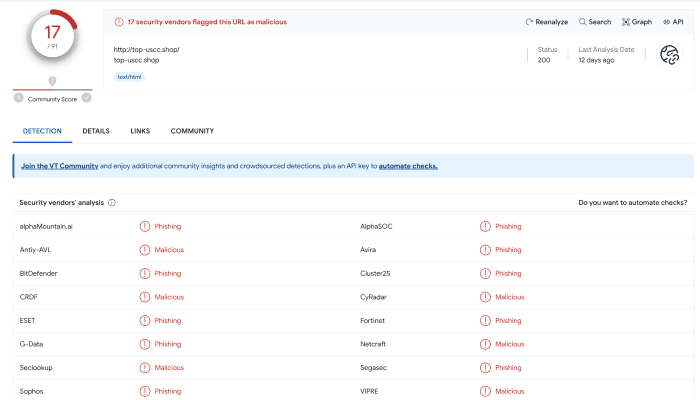Click the Phishing verdict for Fortinet
This screenshot has width=700, height=400.
point(508,321)
